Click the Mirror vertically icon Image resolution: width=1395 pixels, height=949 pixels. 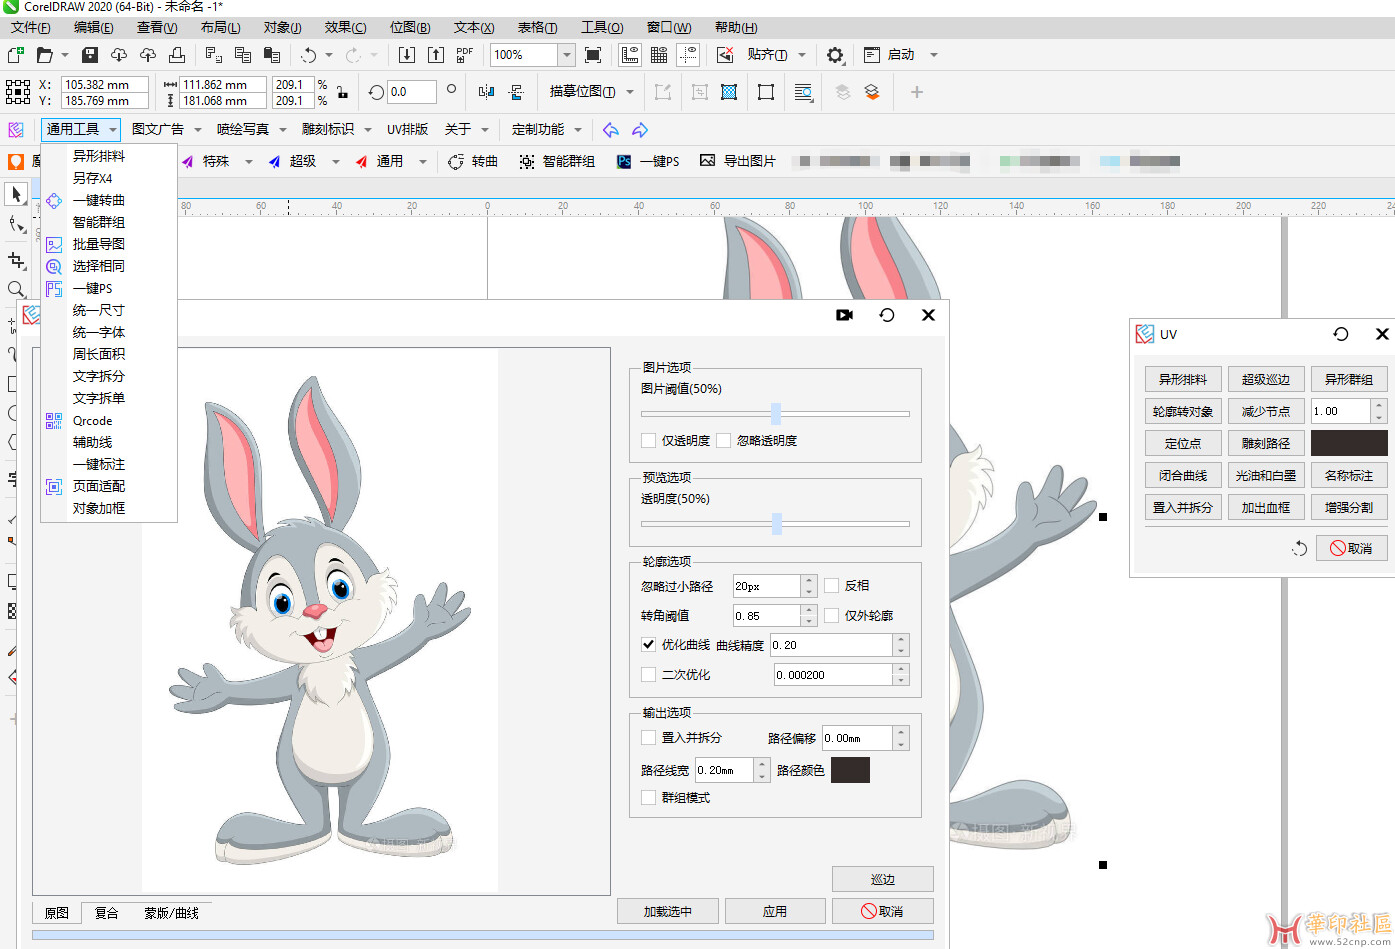pyautogui.click(x=516, y=92)
